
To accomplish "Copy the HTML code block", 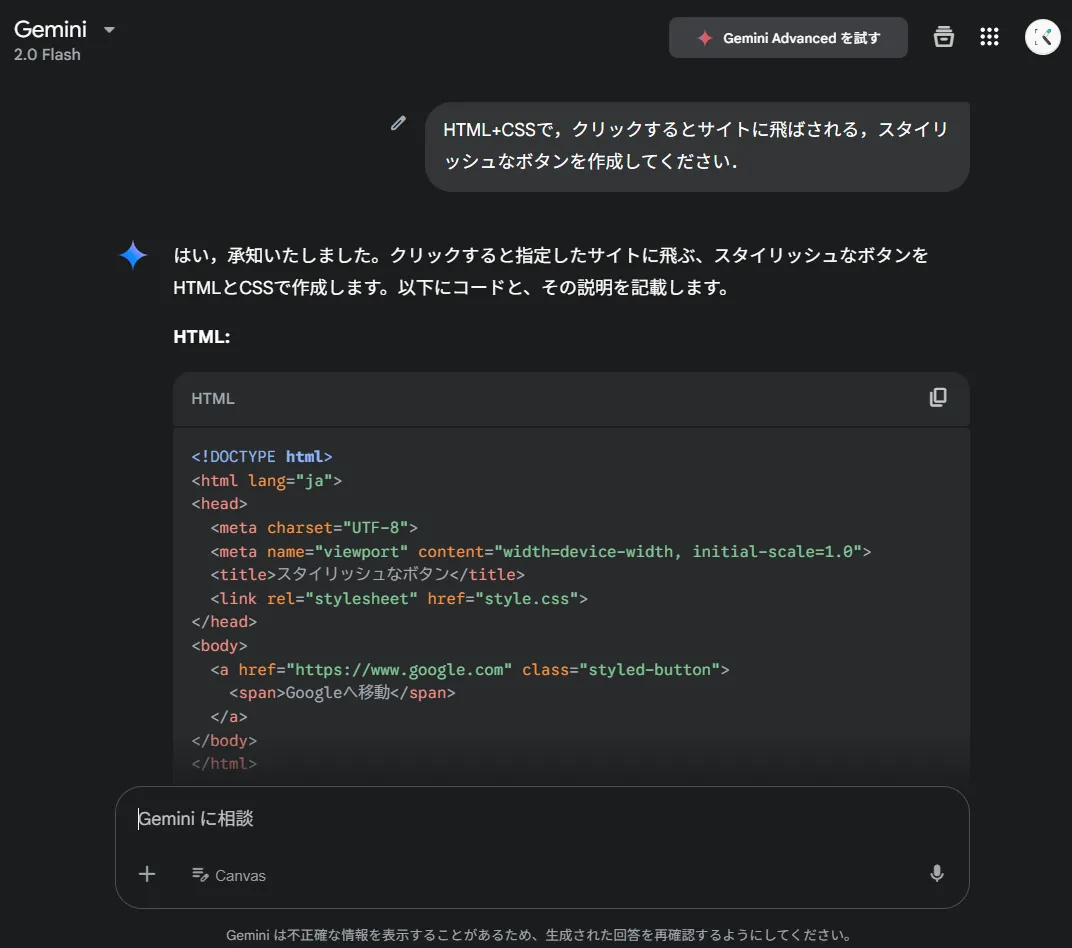I will click(x=937, y=398).
